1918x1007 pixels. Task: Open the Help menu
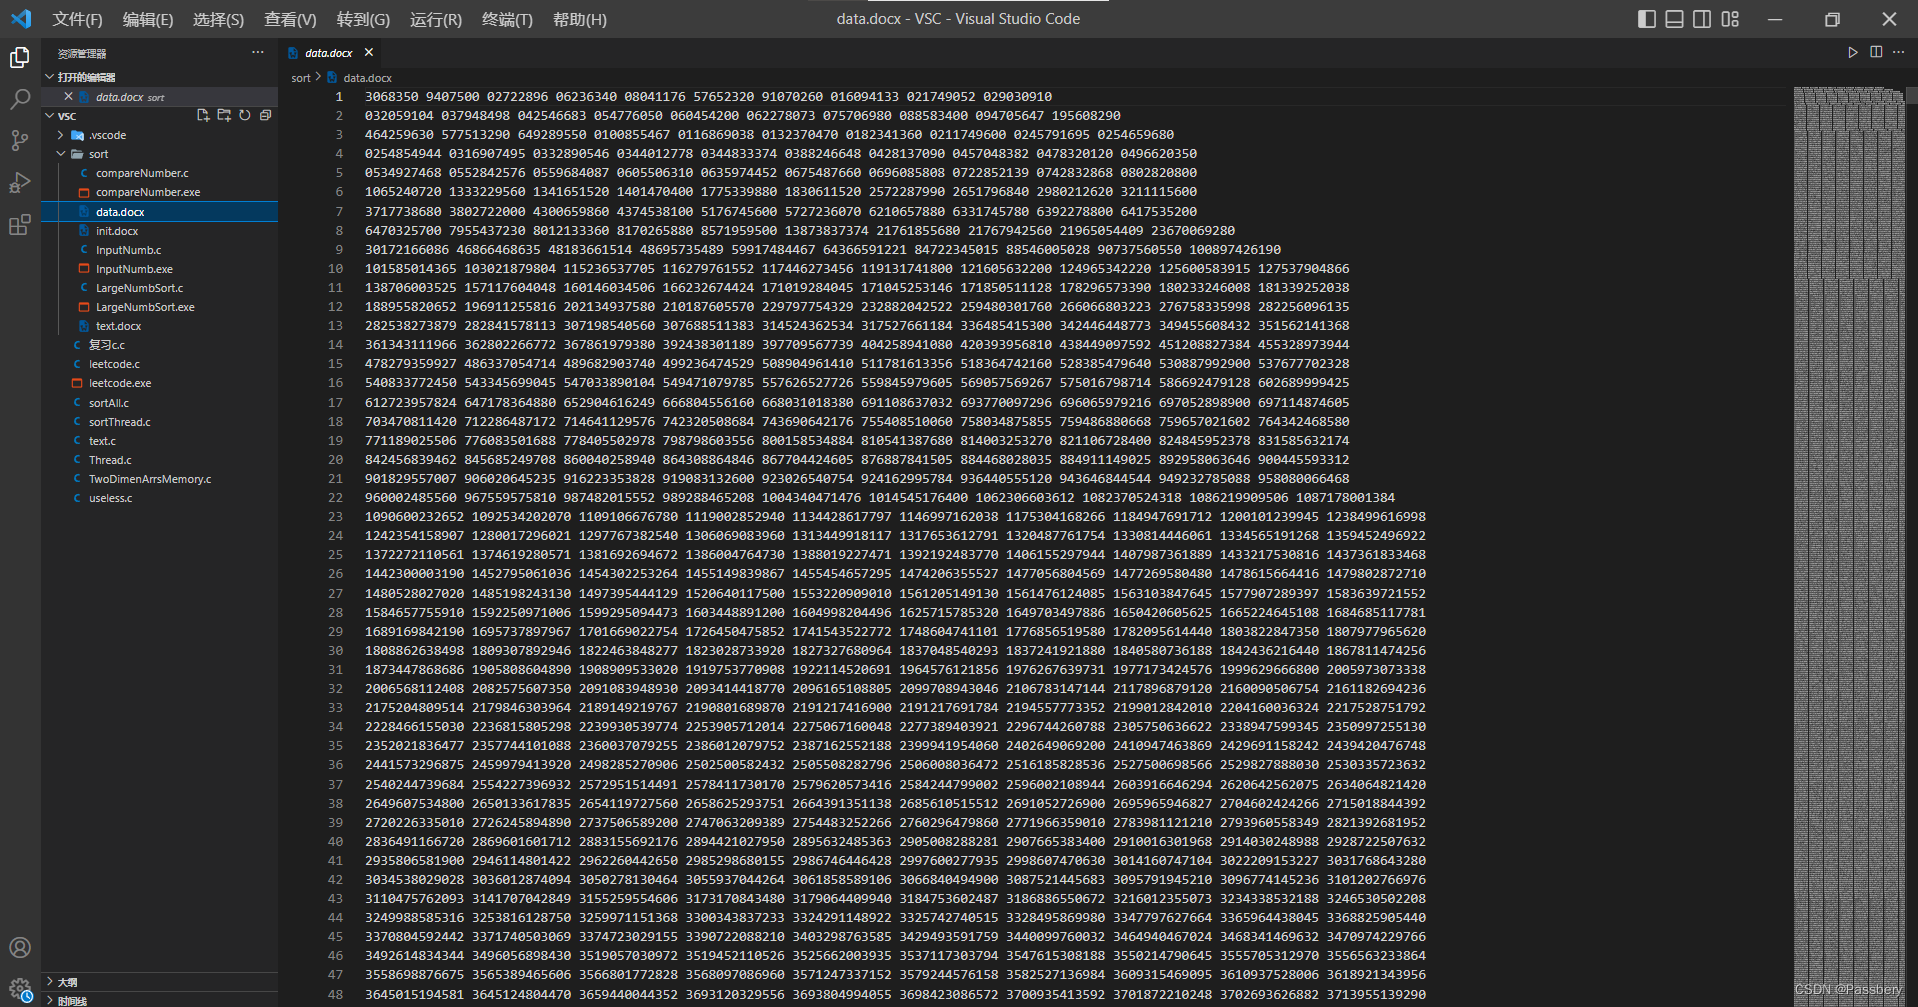[x=580, y=19]
